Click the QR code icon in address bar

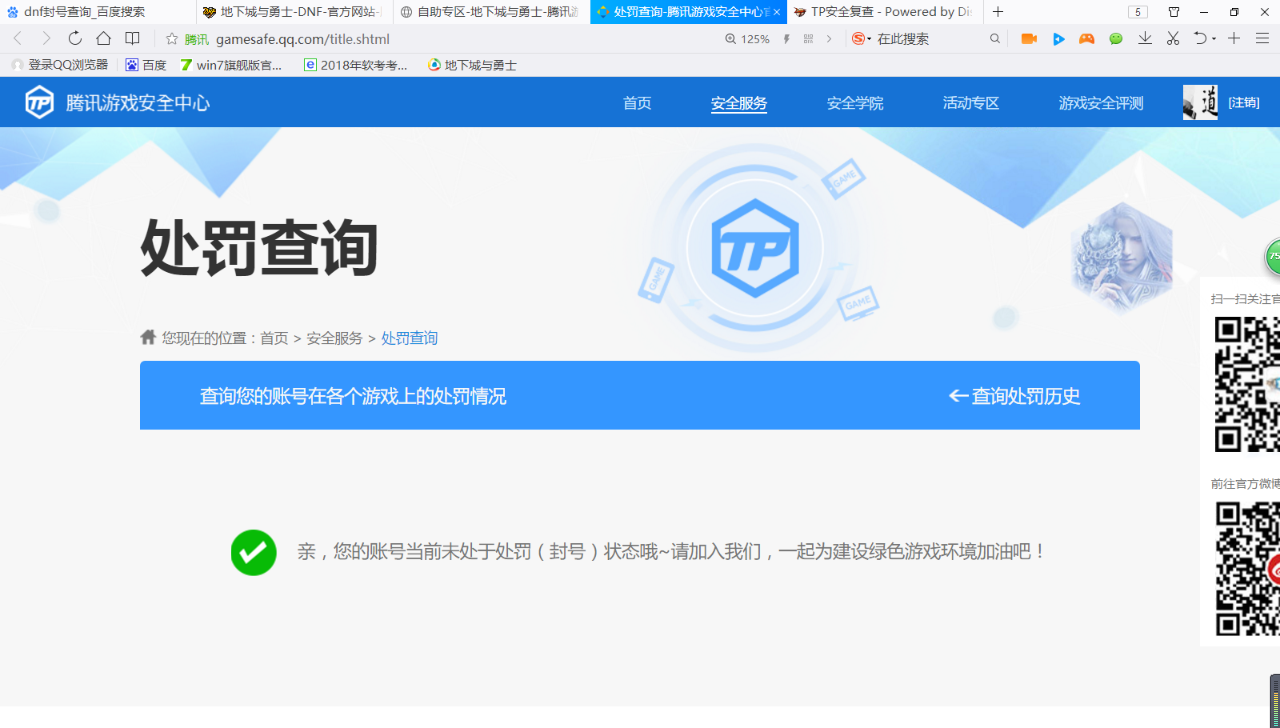click(808, 39)
